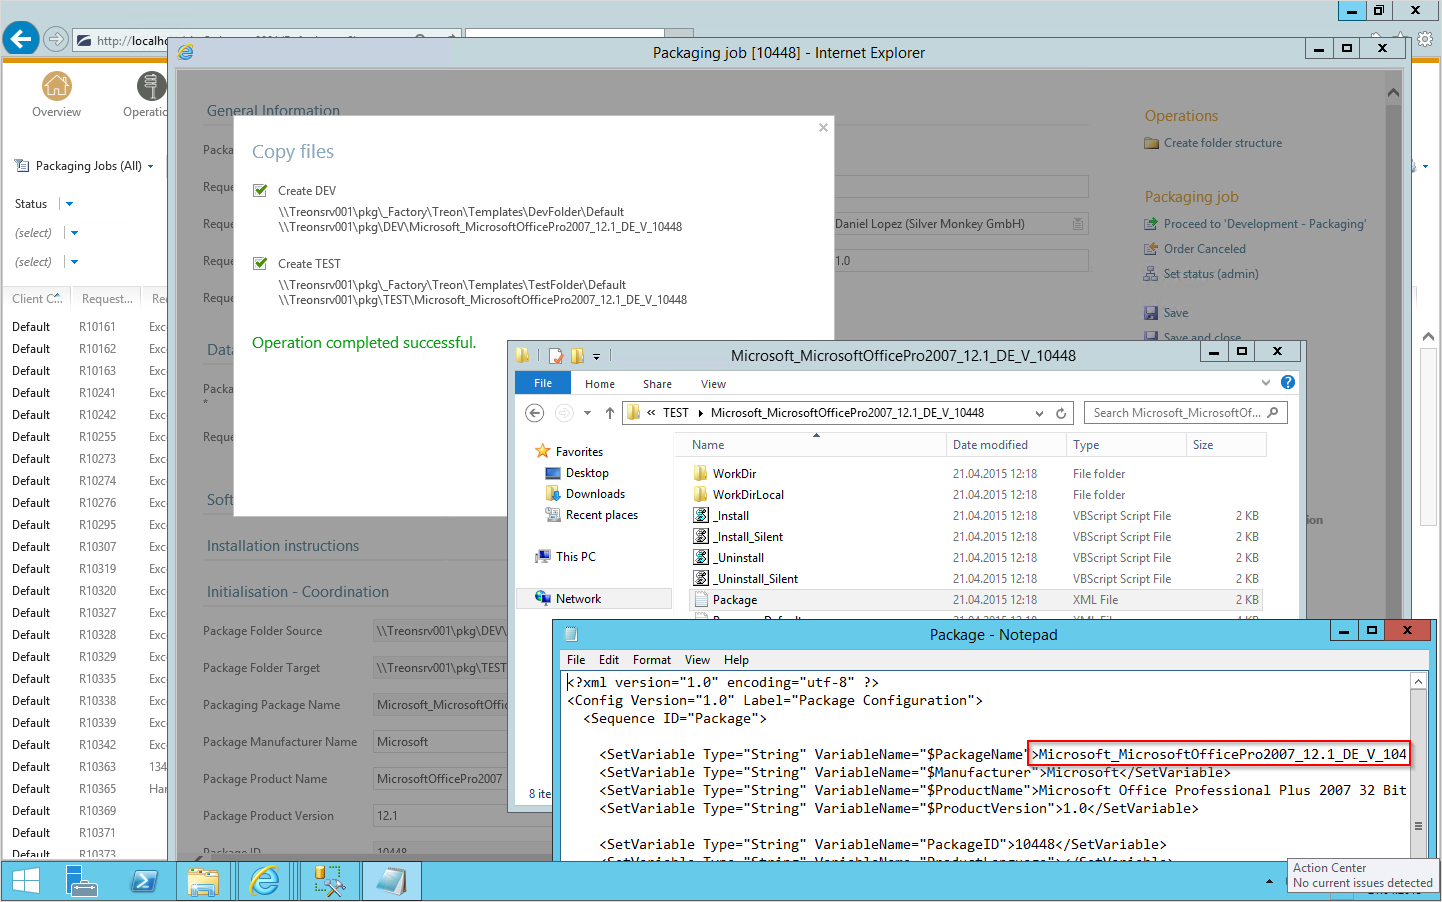1442x902 pixels.
Task: Open Internet Explorer settings gear
Action: coord(1425,39)
